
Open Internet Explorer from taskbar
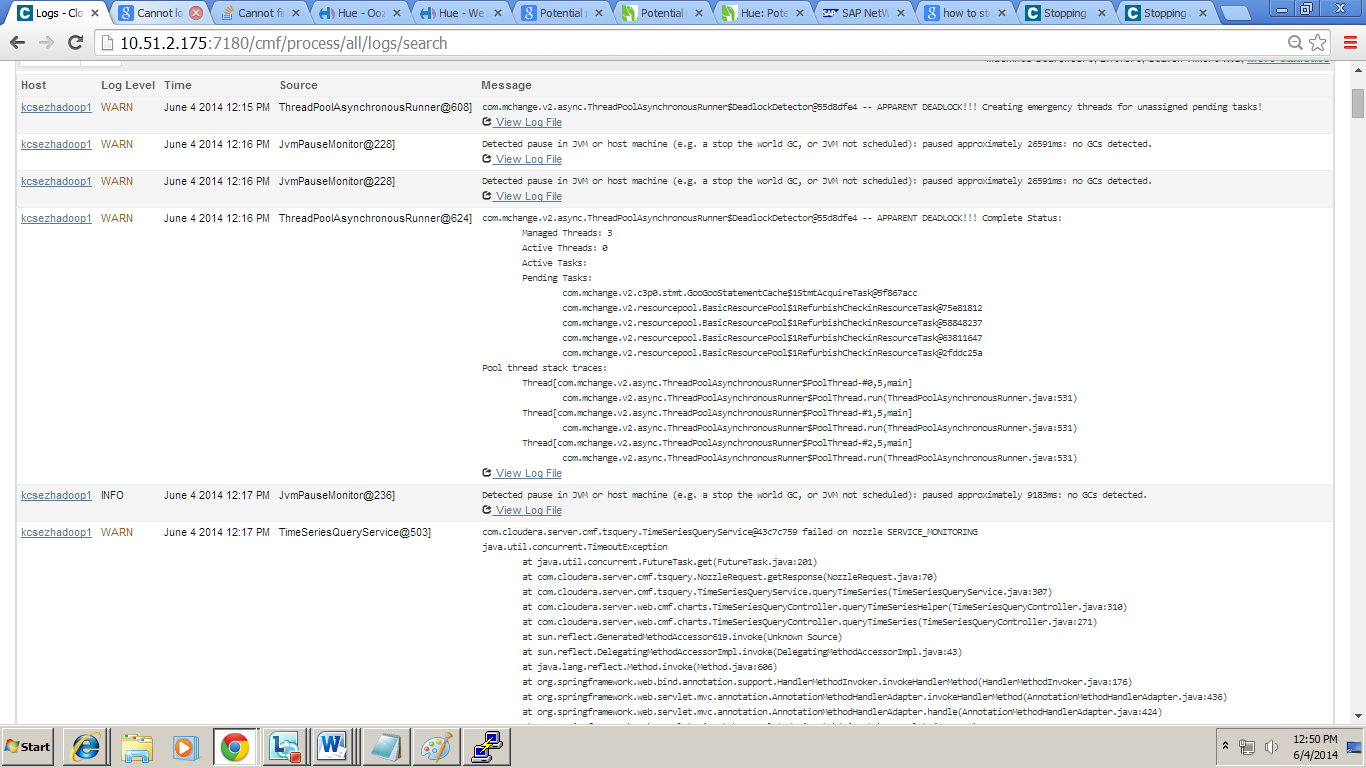pos(87,747)
